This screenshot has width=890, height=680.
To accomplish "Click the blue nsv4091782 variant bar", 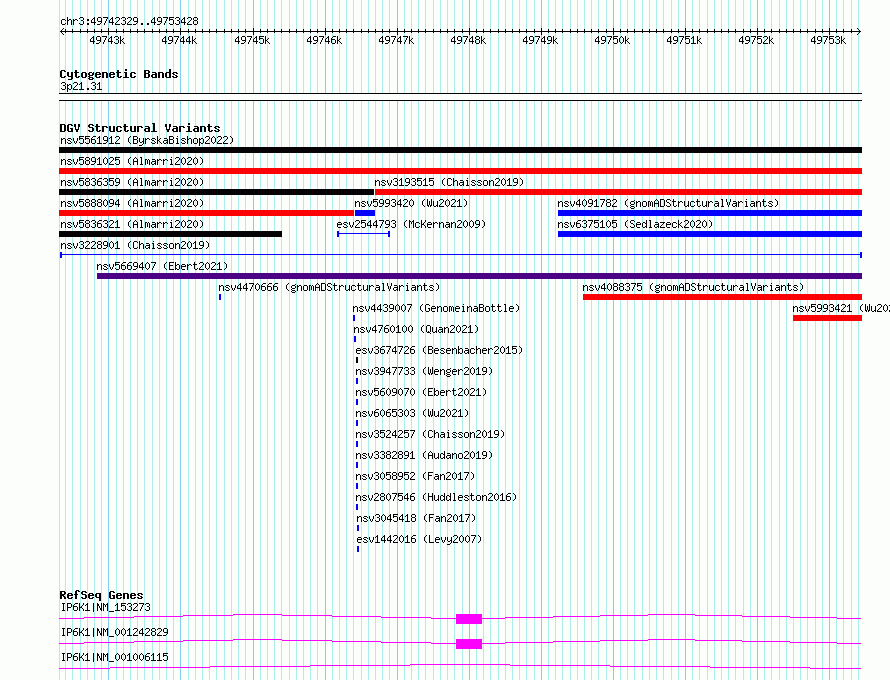I will pos(710,213).
